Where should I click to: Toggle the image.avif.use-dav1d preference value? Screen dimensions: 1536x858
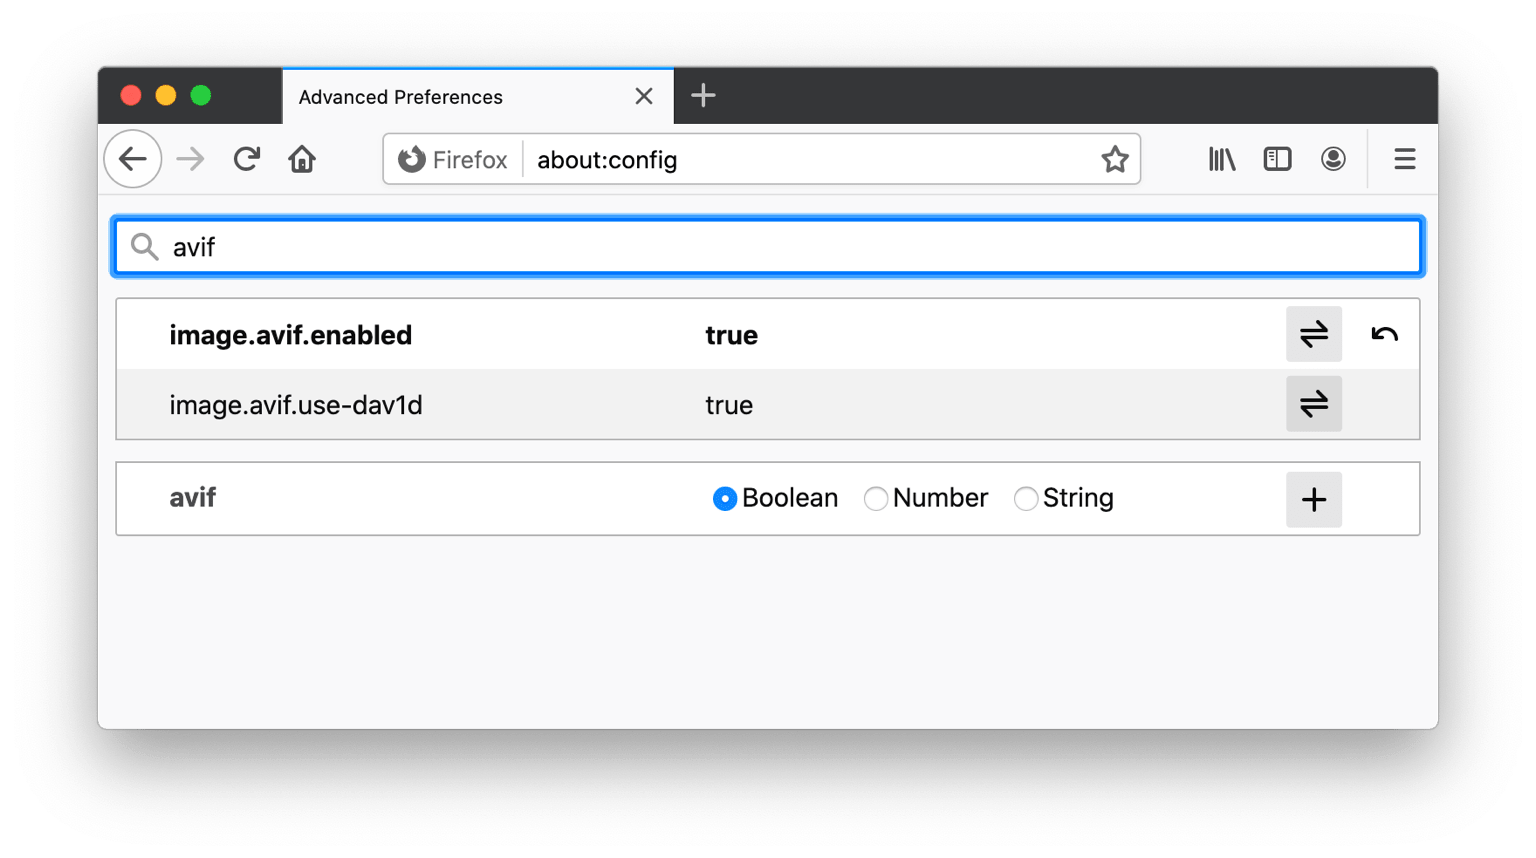(1313, 404)
